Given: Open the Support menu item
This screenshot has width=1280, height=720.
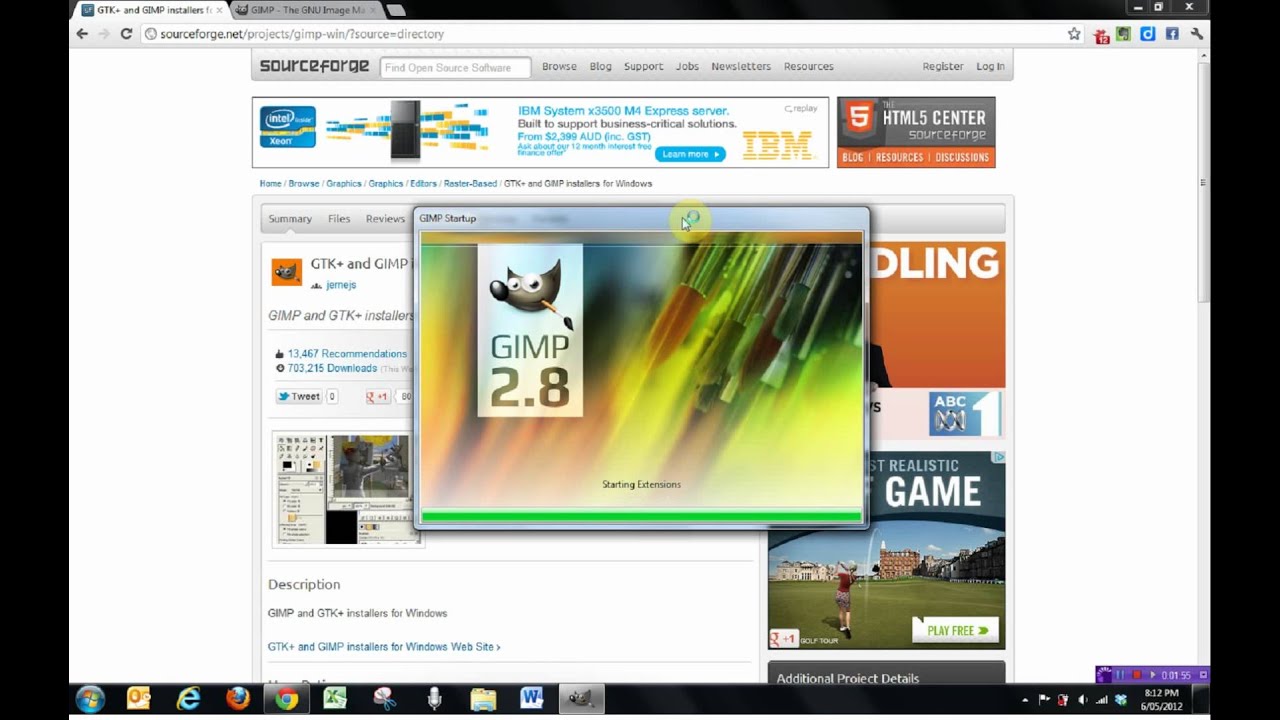Looking at the screenshot, I should (x=643, y=66).
